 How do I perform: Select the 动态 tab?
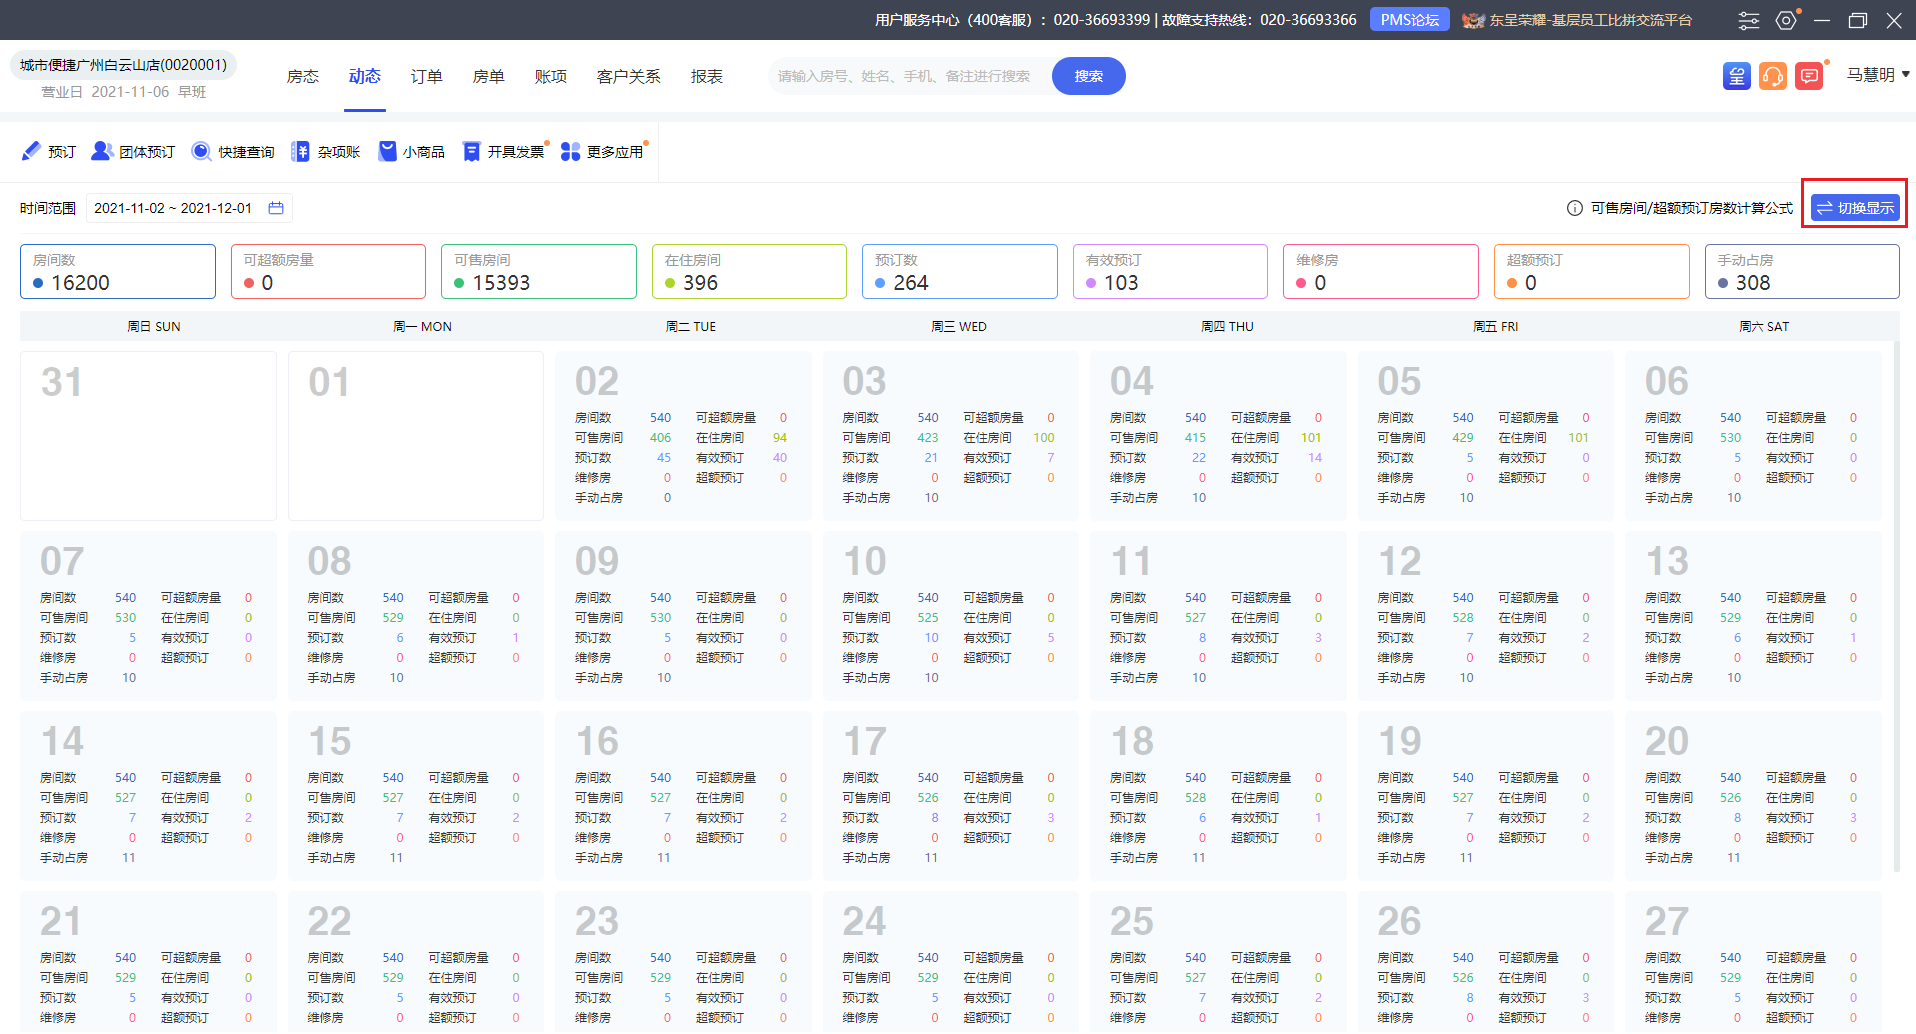click(365, 76)
